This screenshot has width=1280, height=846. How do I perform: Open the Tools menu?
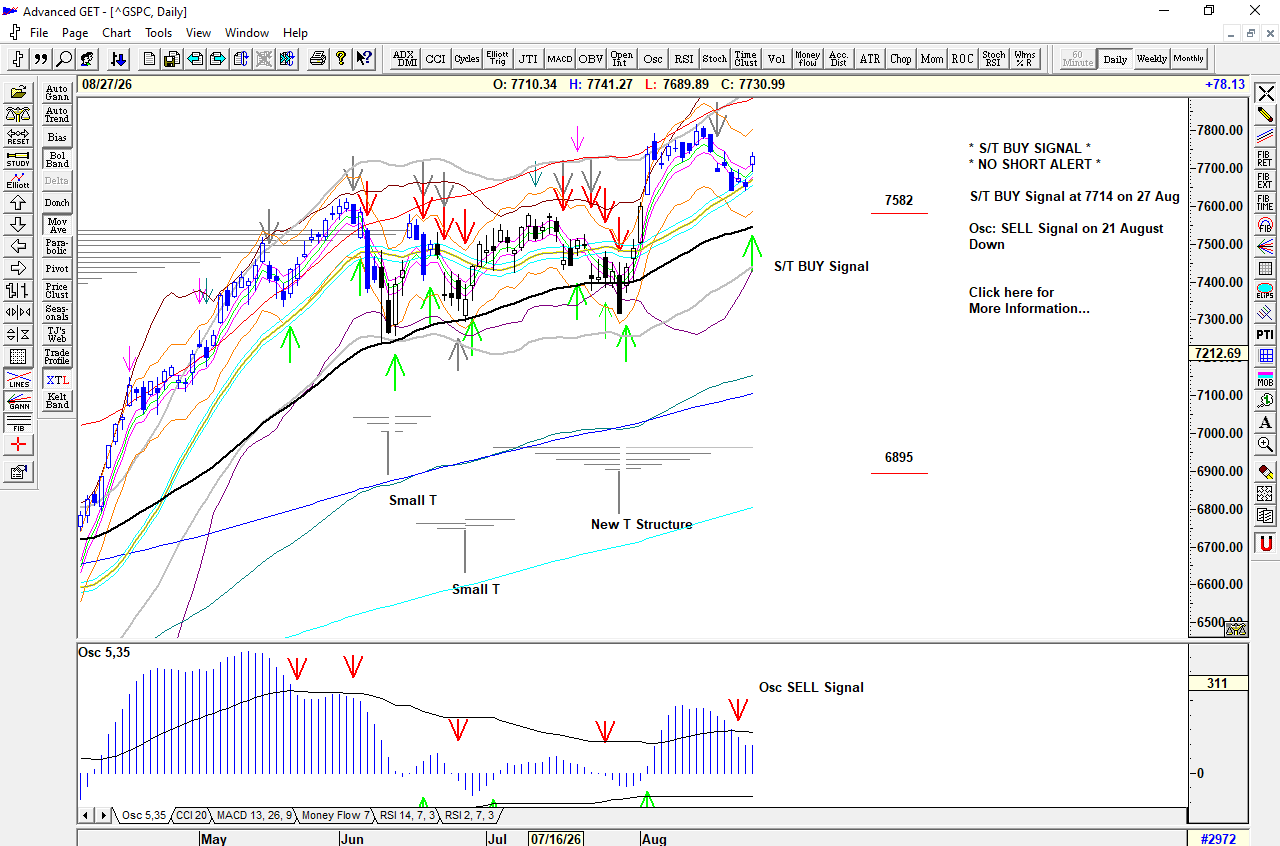pos(159,33)
